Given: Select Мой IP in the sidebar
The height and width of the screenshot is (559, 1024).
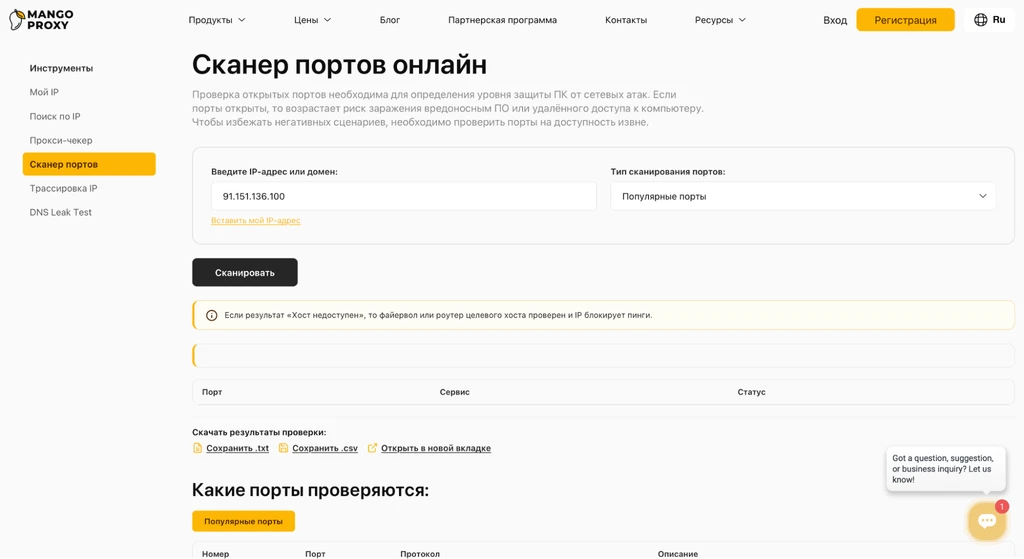Looking at the screenshot, I should coord(44,92).
